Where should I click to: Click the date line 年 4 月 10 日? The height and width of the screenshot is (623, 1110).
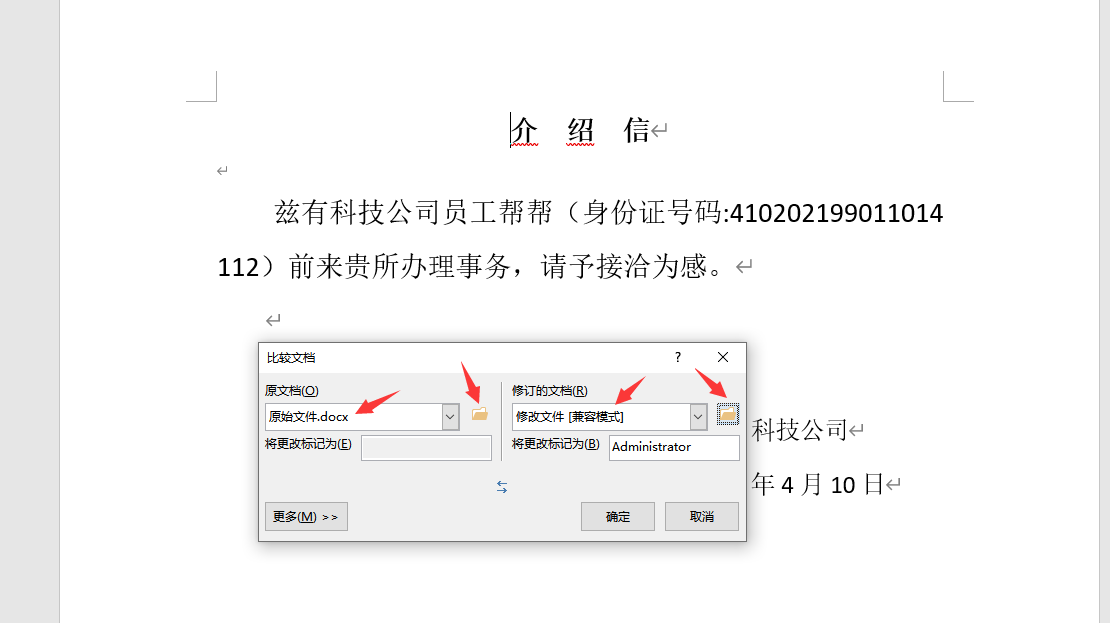[818, 485]
